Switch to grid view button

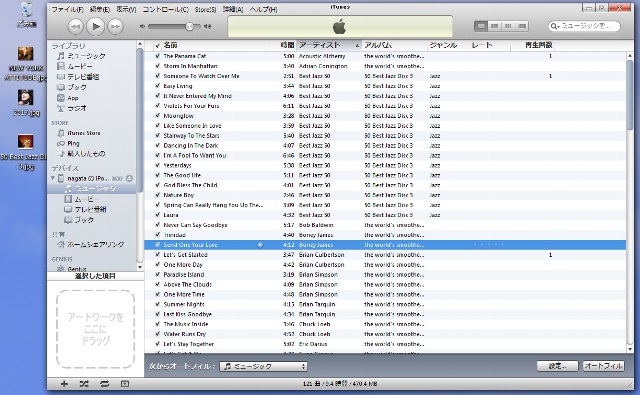coord(508,26)
